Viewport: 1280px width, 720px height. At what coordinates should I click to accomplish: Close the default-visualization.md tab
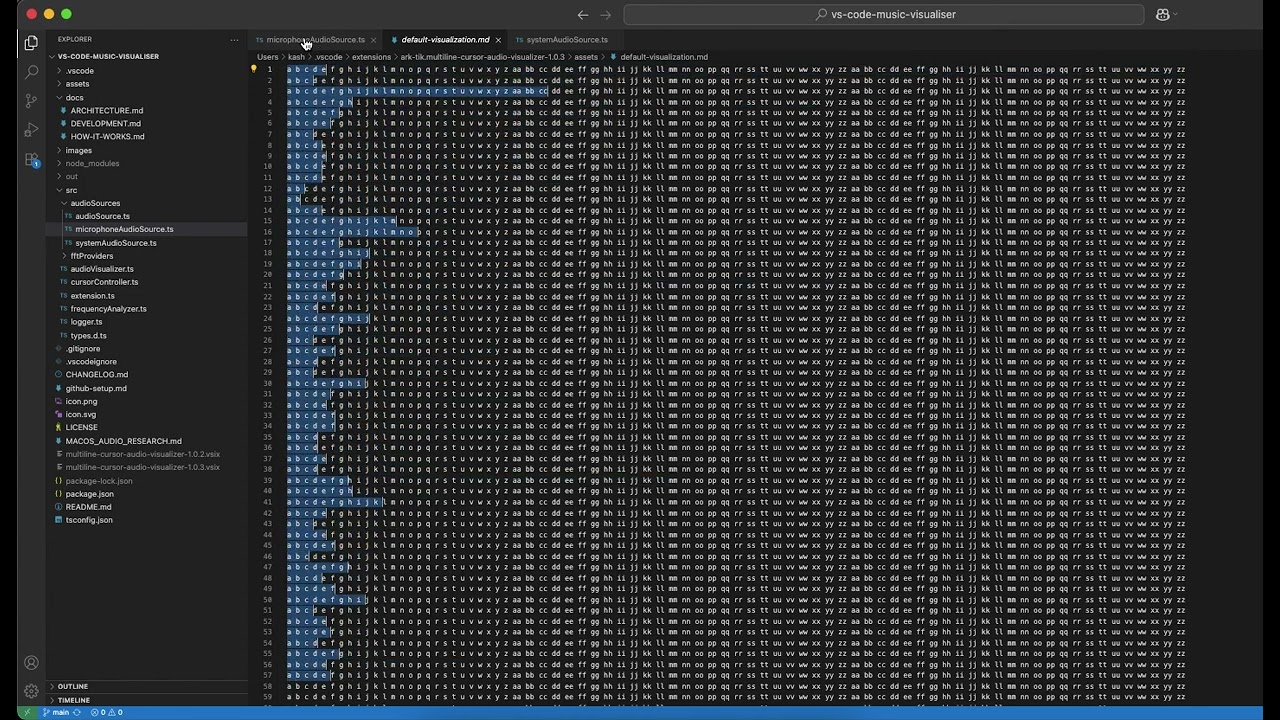[x=498, y=40]
